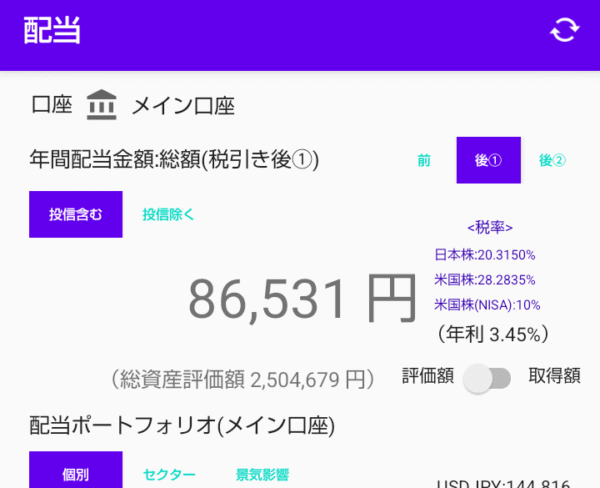Screen dimensions: 600x488
Task: Tap the refresh sync icon
Action: 565,30
